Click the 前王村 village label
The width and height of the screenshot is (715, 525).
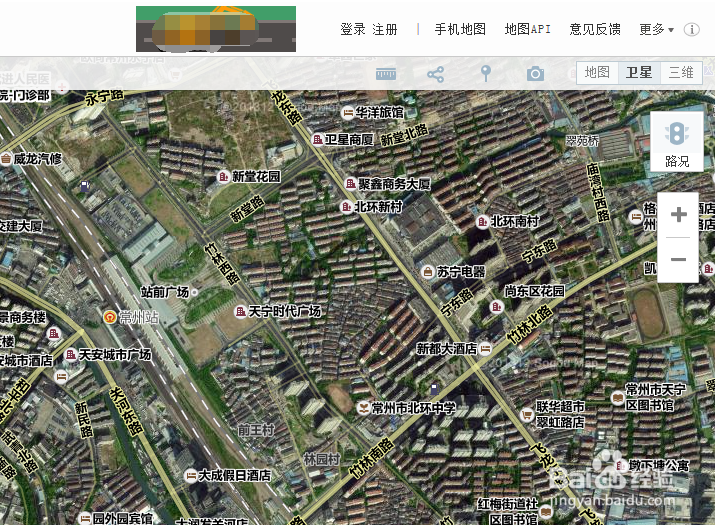click(x=256, y=430)
